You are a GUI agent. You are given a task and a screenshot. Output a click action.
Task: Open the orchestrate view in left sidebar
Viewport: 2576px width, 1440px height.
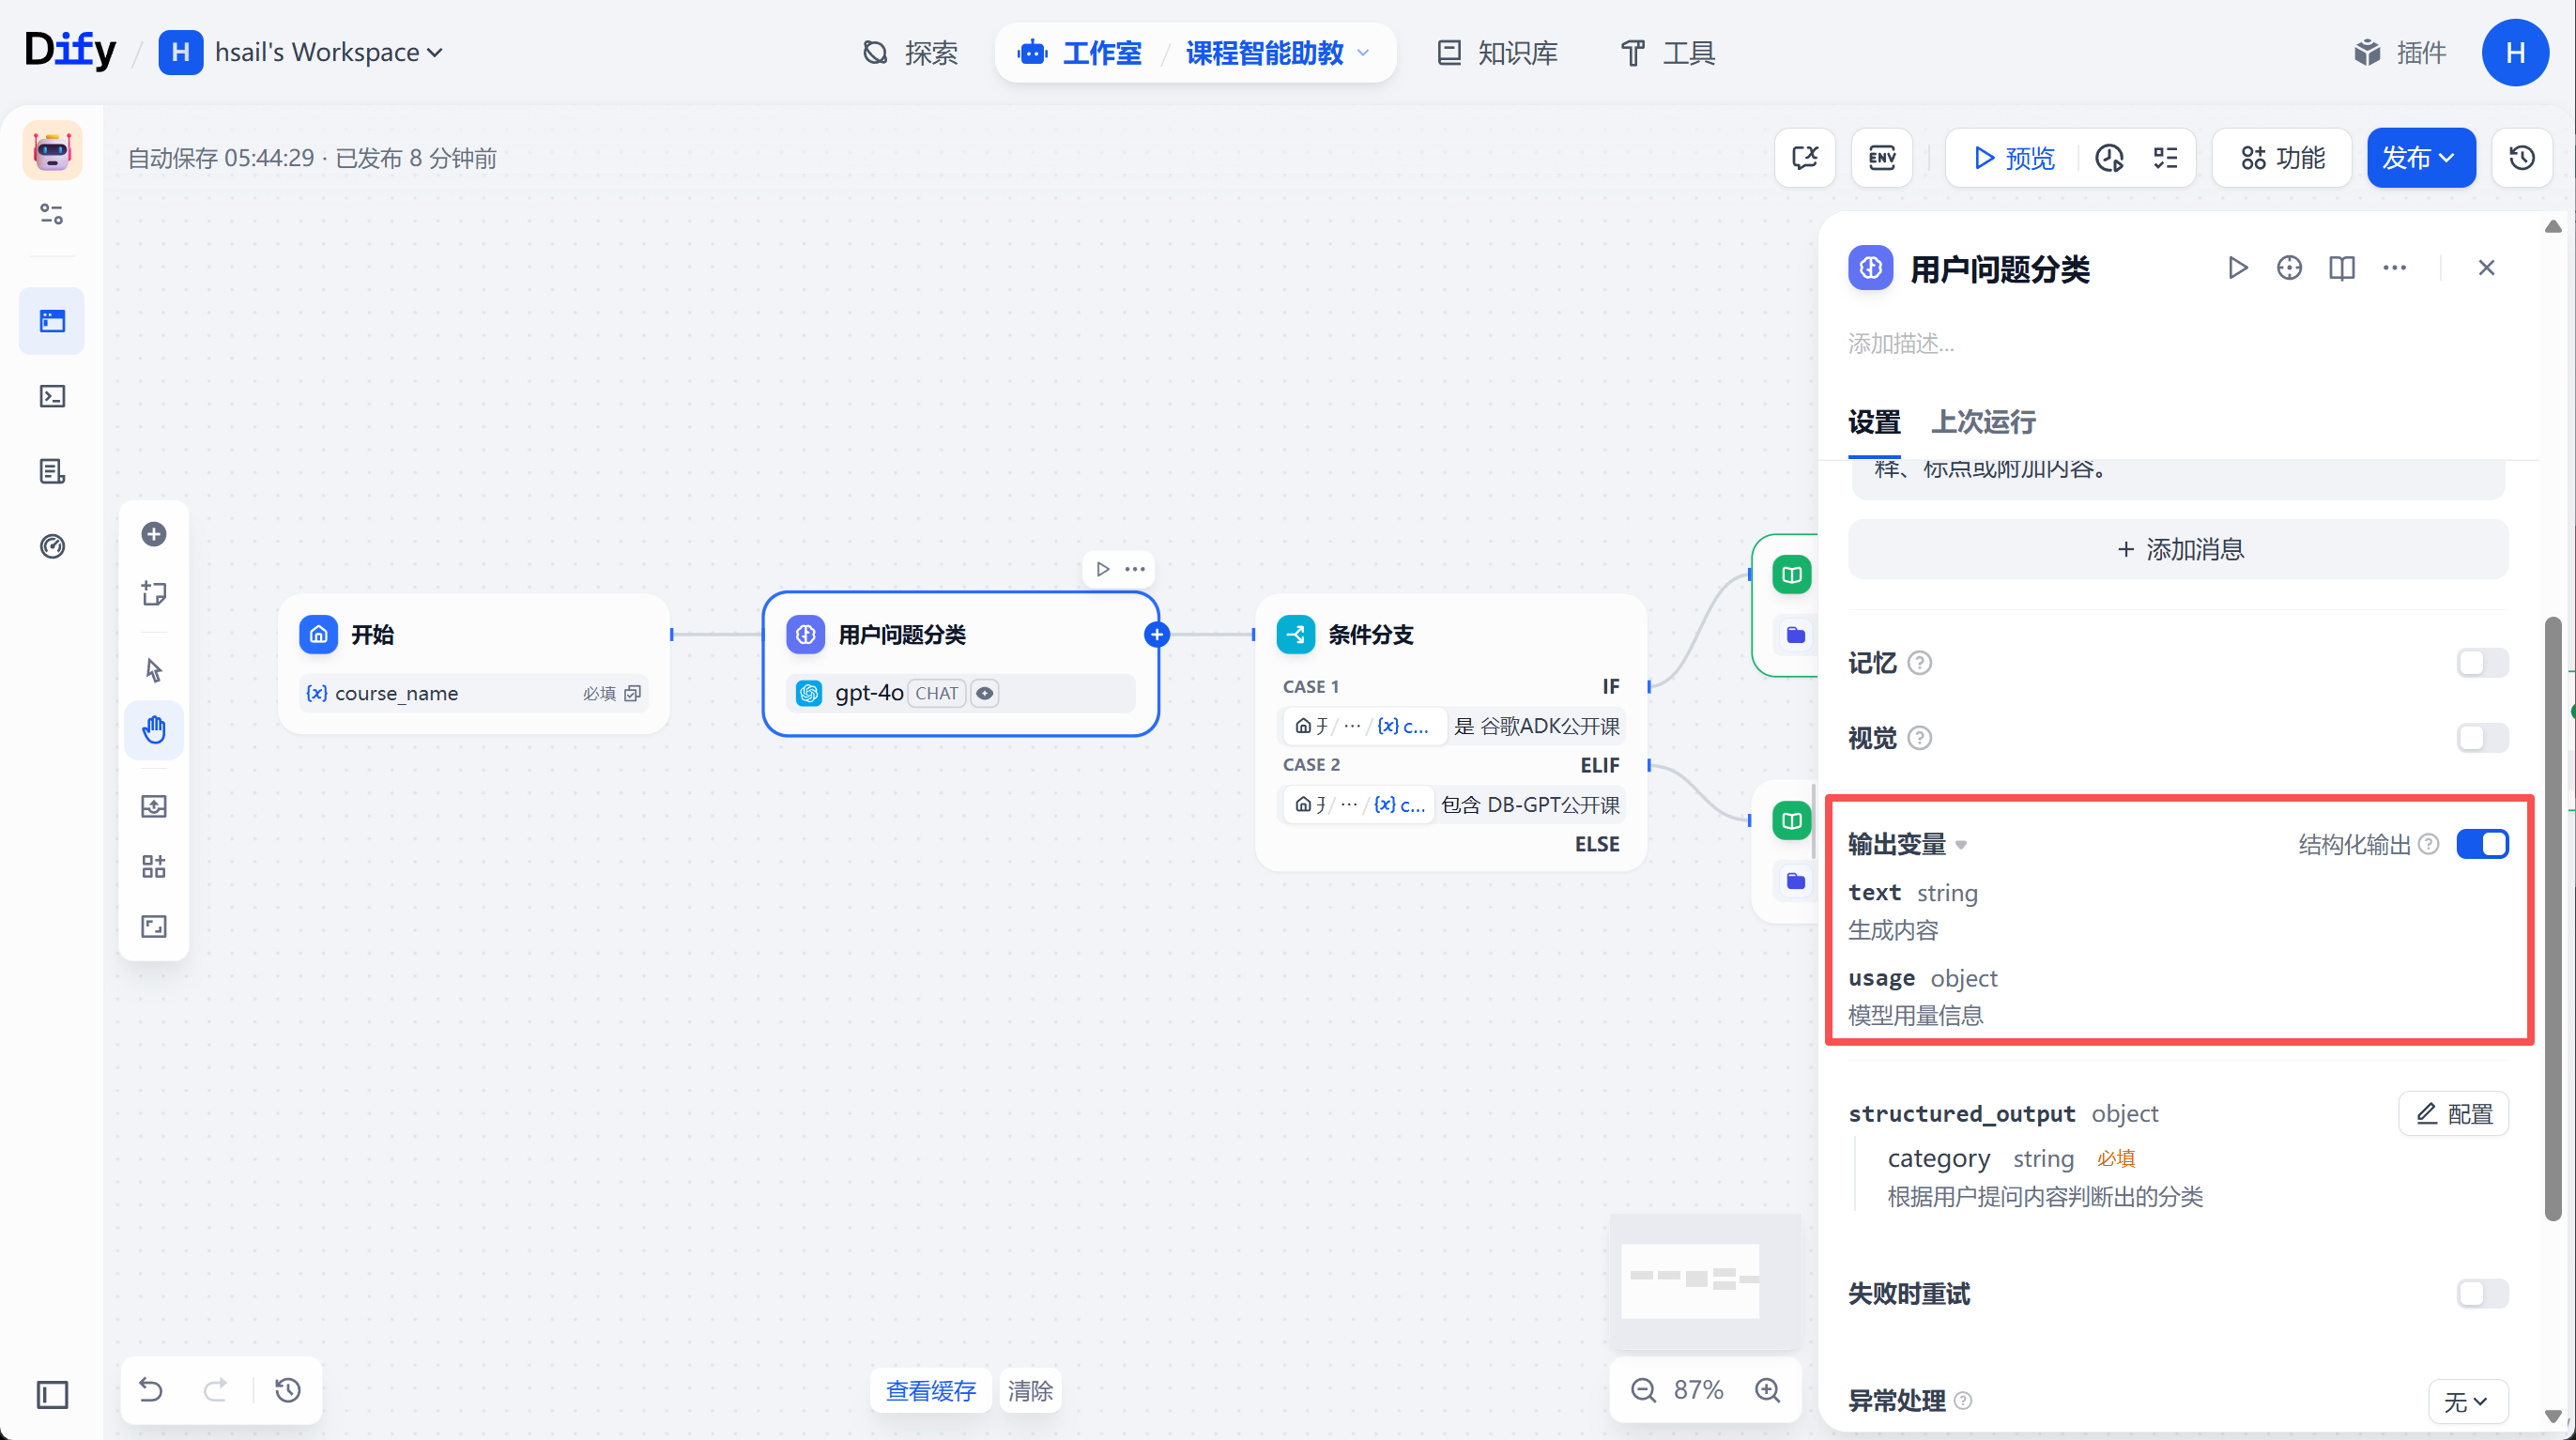(x=52, y=321)
